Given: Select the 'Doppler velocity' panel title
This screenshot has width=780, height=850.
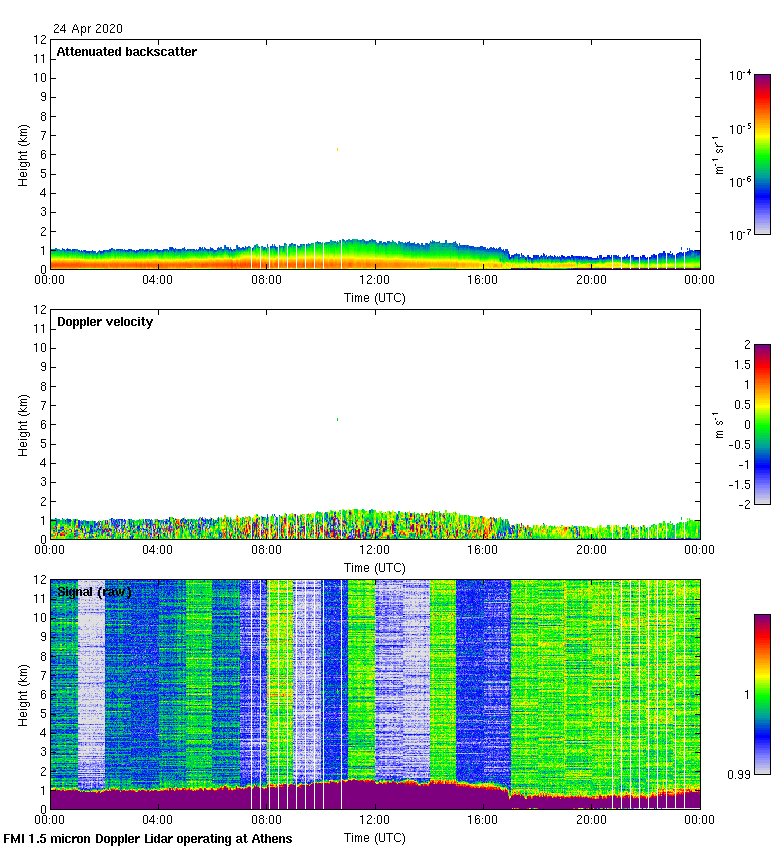Looking at the screenshot, I should click(105, 322).
